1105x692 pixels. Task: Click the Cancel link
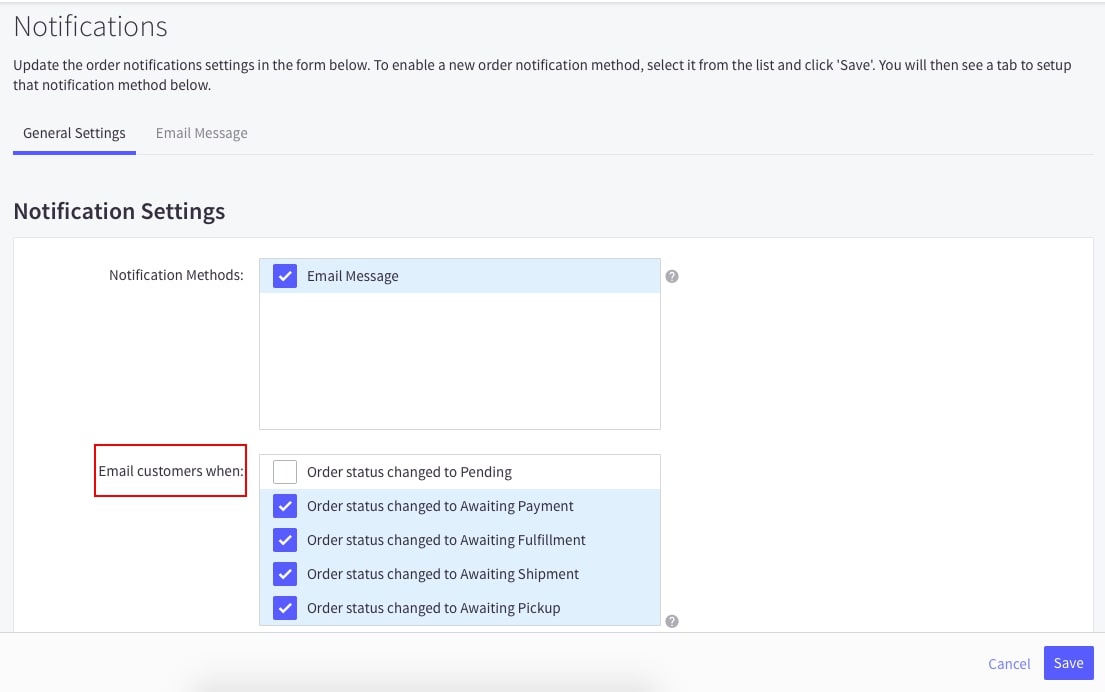tap(1009, 664)
